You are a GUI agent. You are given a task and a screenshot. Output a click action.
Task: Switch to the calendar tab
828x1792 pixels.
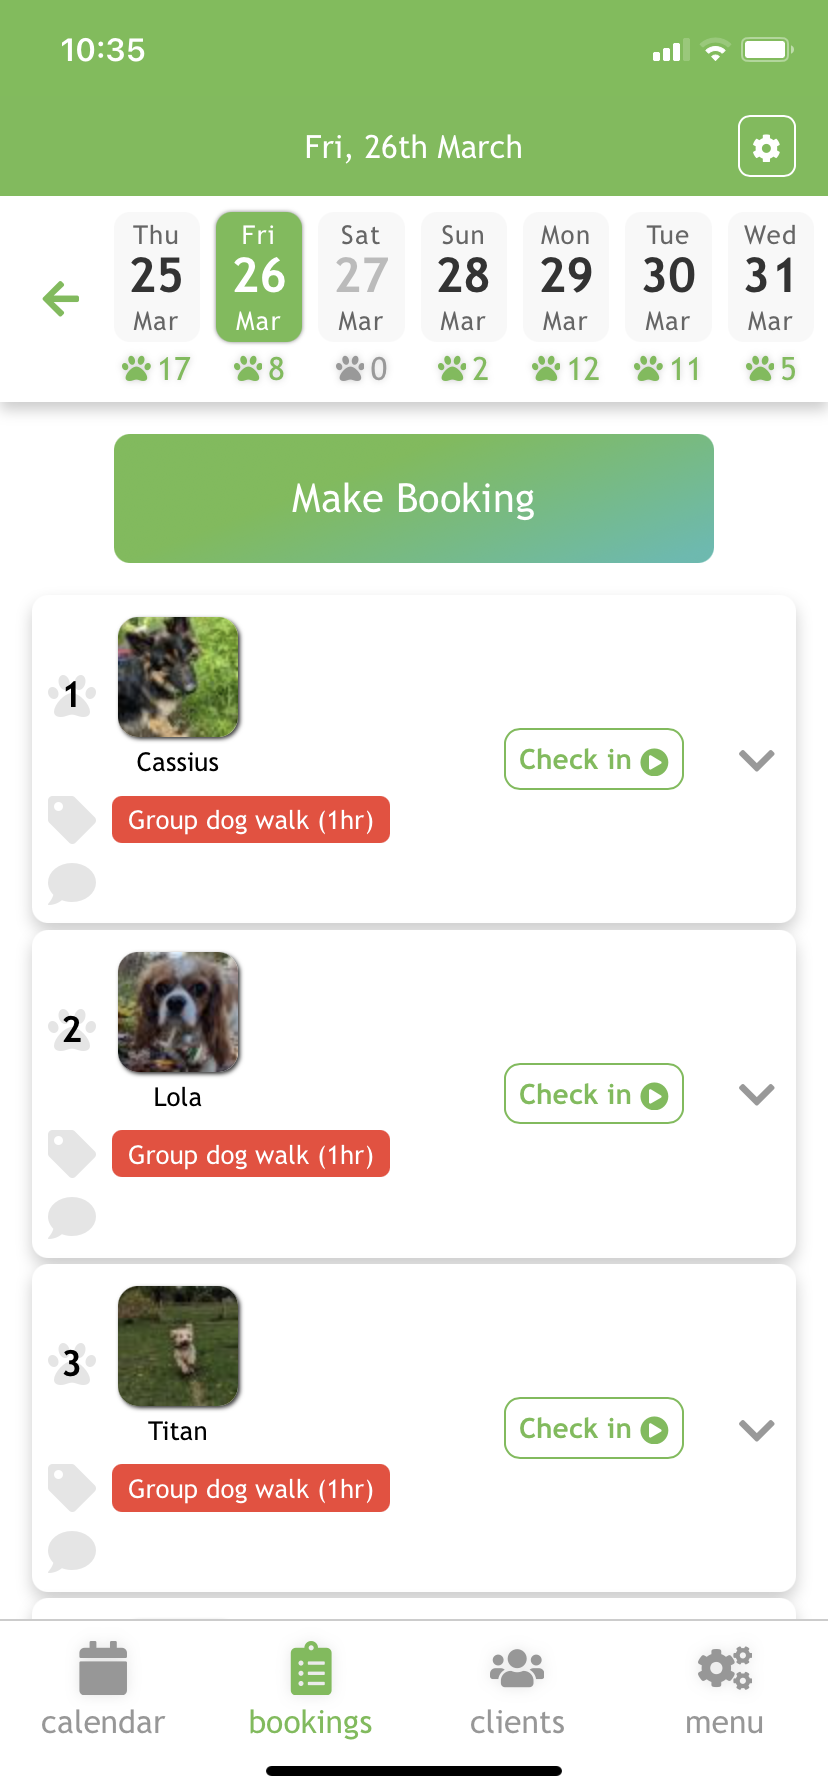pyautogui.click(x=103, y=1688)
